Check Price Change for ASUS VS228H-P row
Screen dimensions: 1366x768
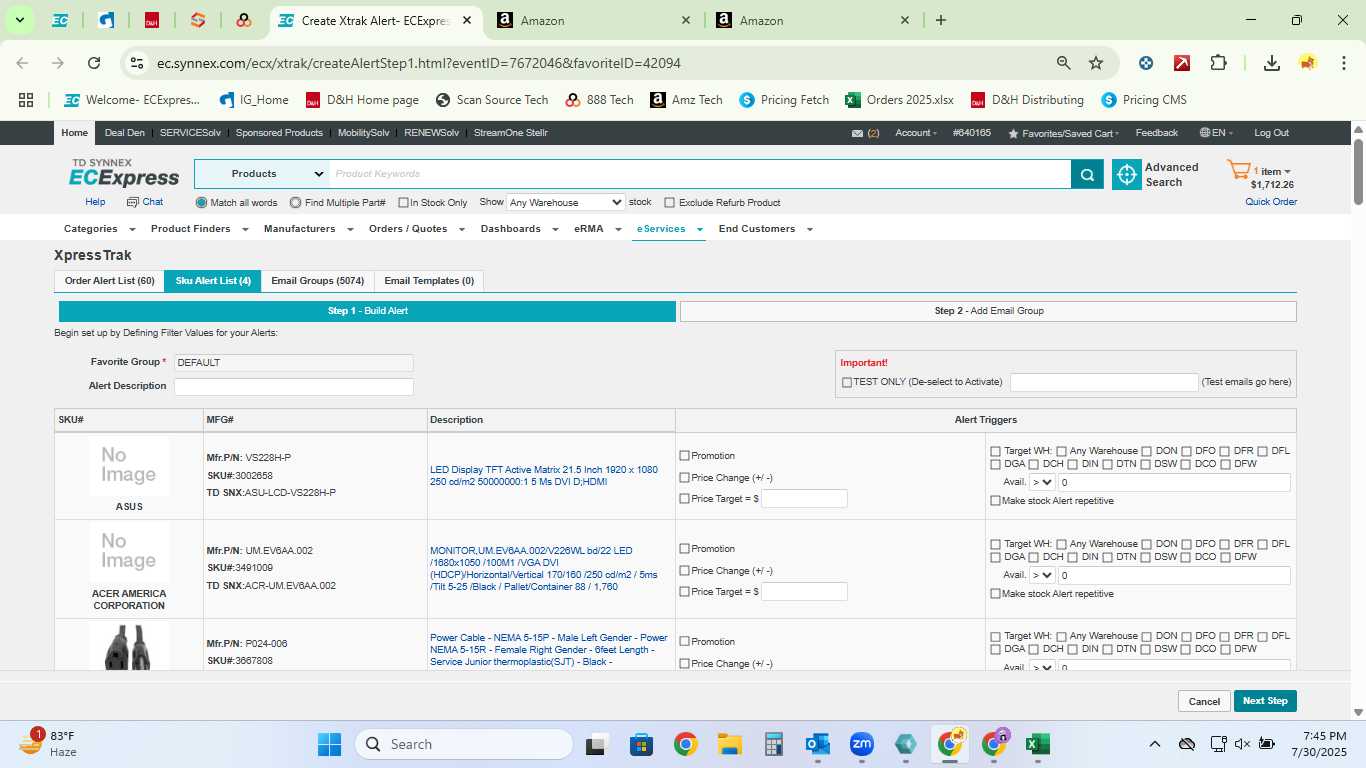click(x=685, y=478)
